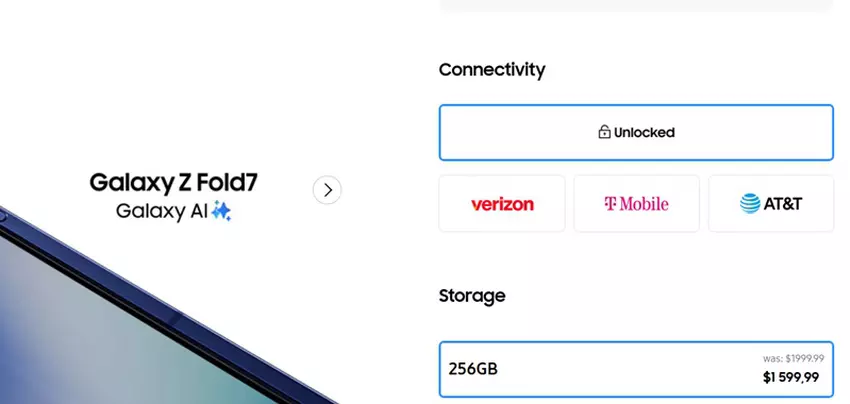This screenshot has height=404, width=850.
Task: Click the padlock icon beside Unlocked
Action: (x=604, y=132)
